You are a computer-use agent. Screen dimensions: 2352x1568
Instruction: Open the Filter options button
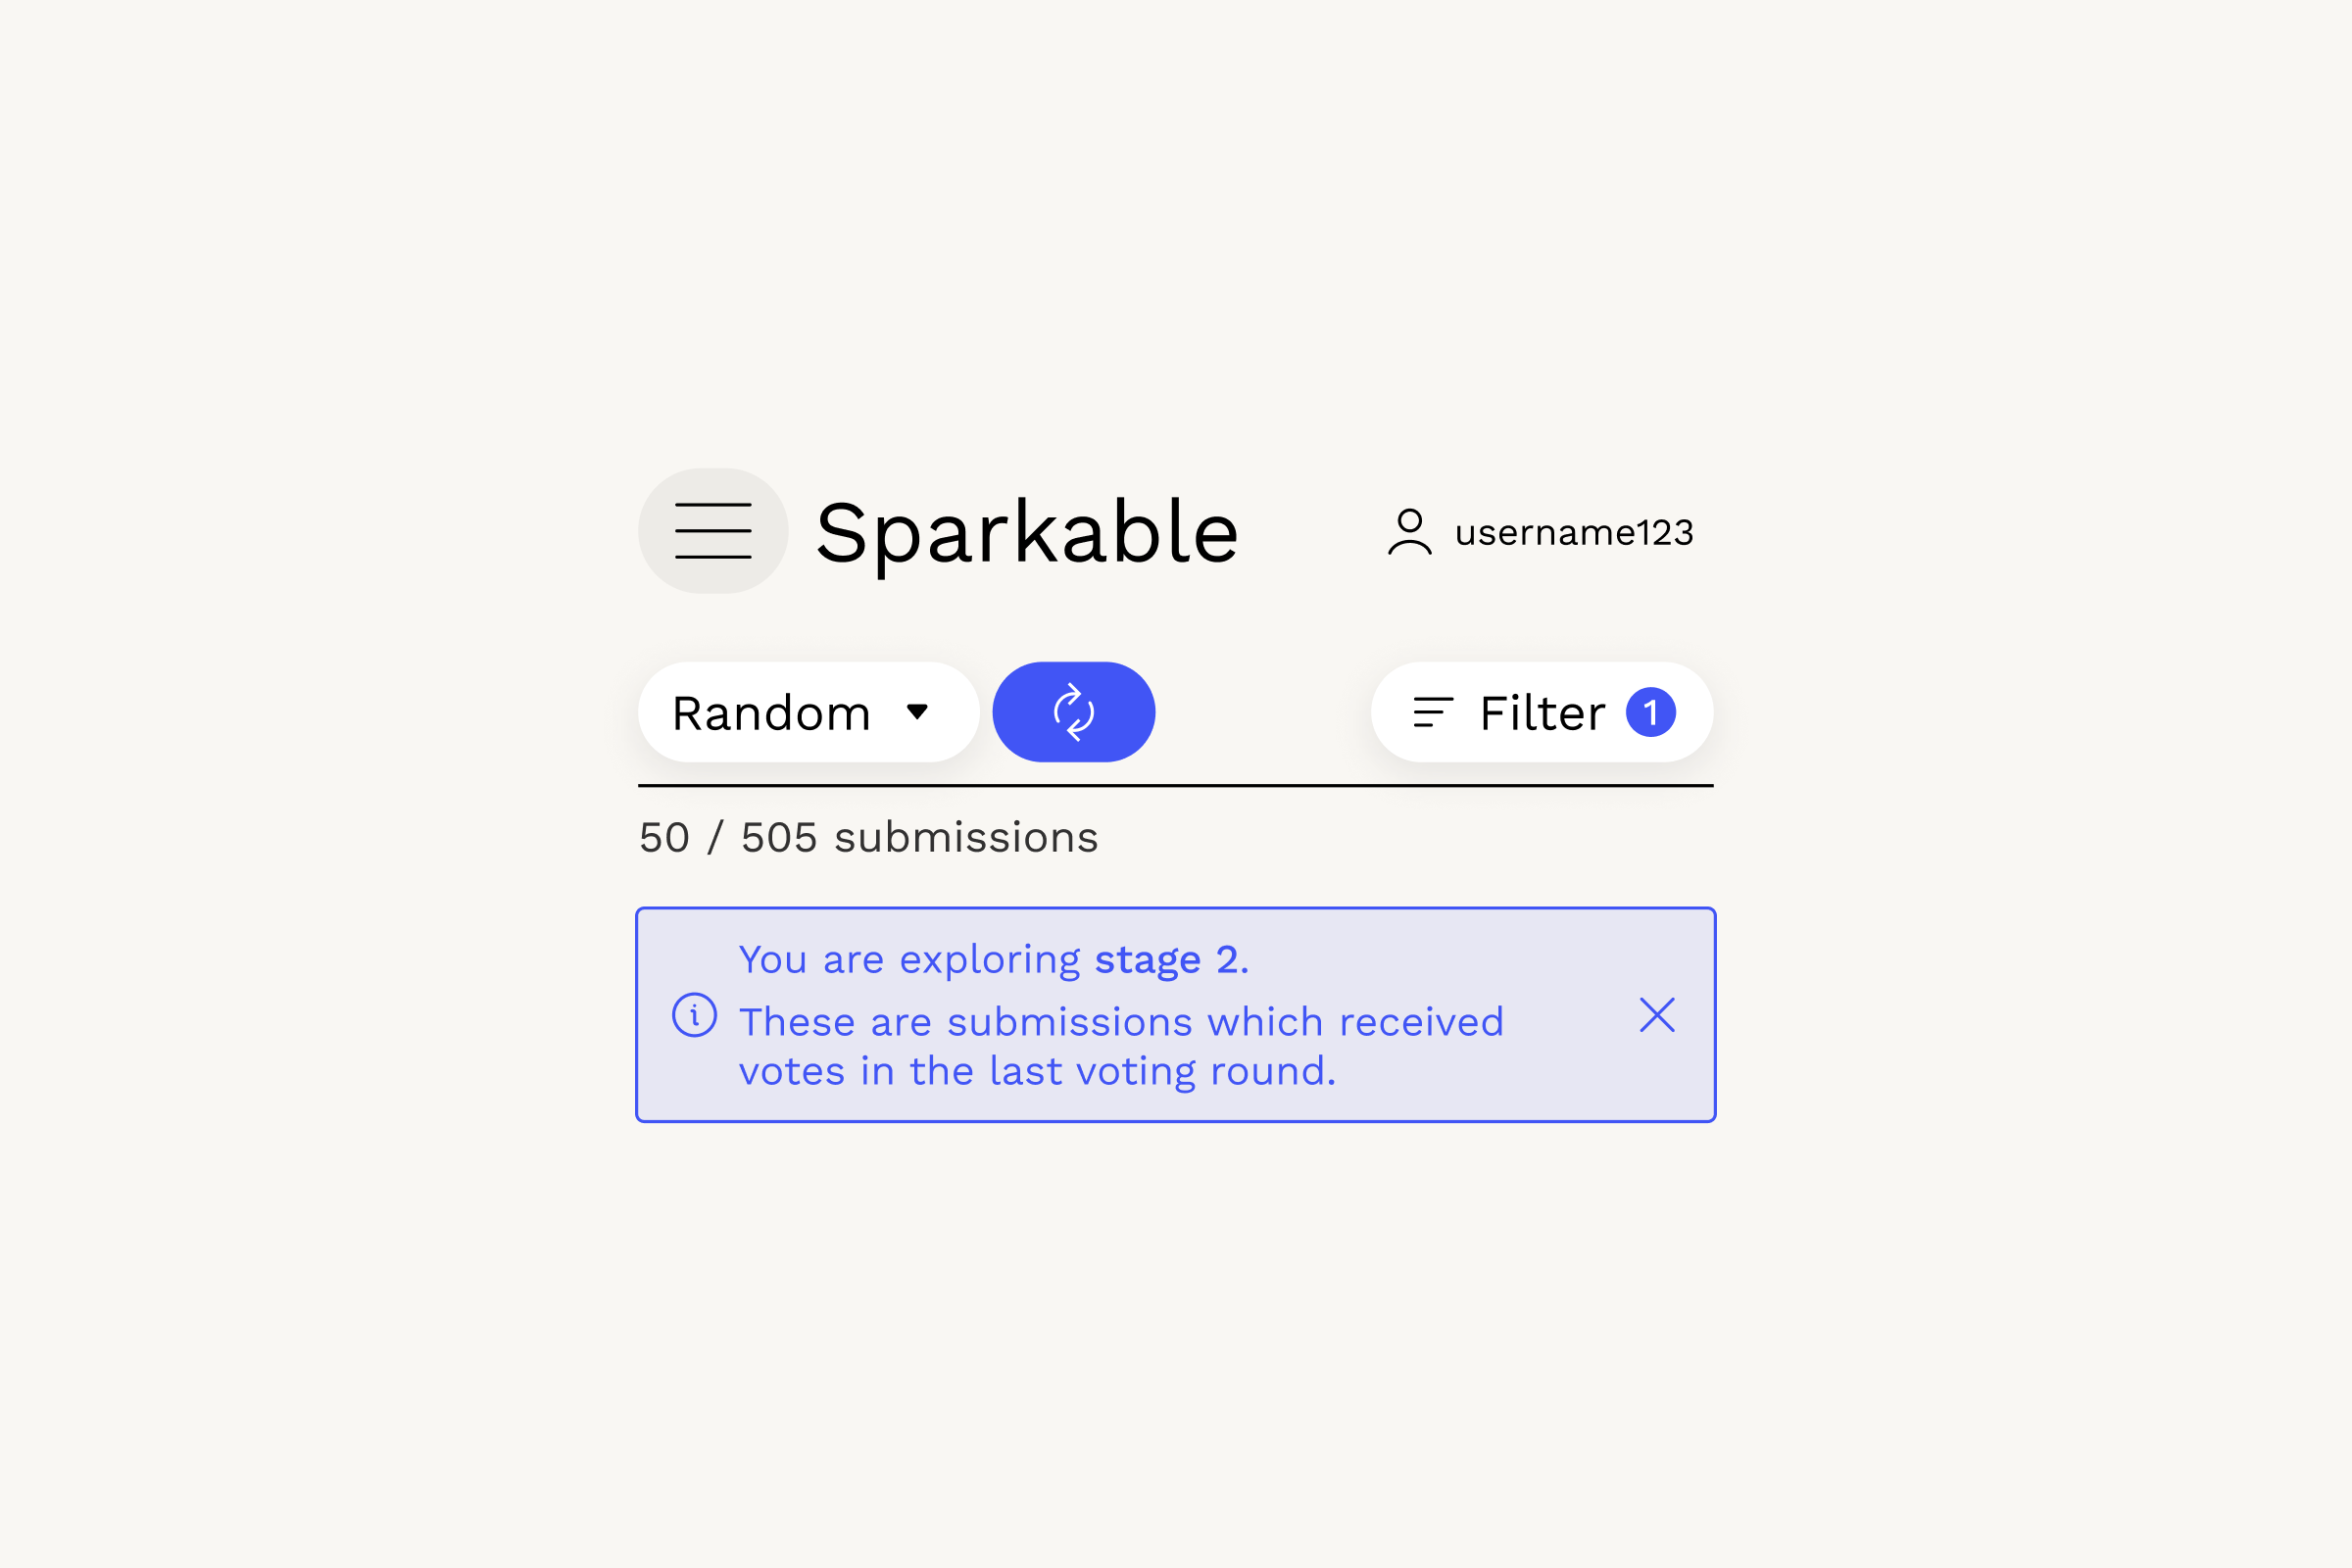coord(1541,713)
